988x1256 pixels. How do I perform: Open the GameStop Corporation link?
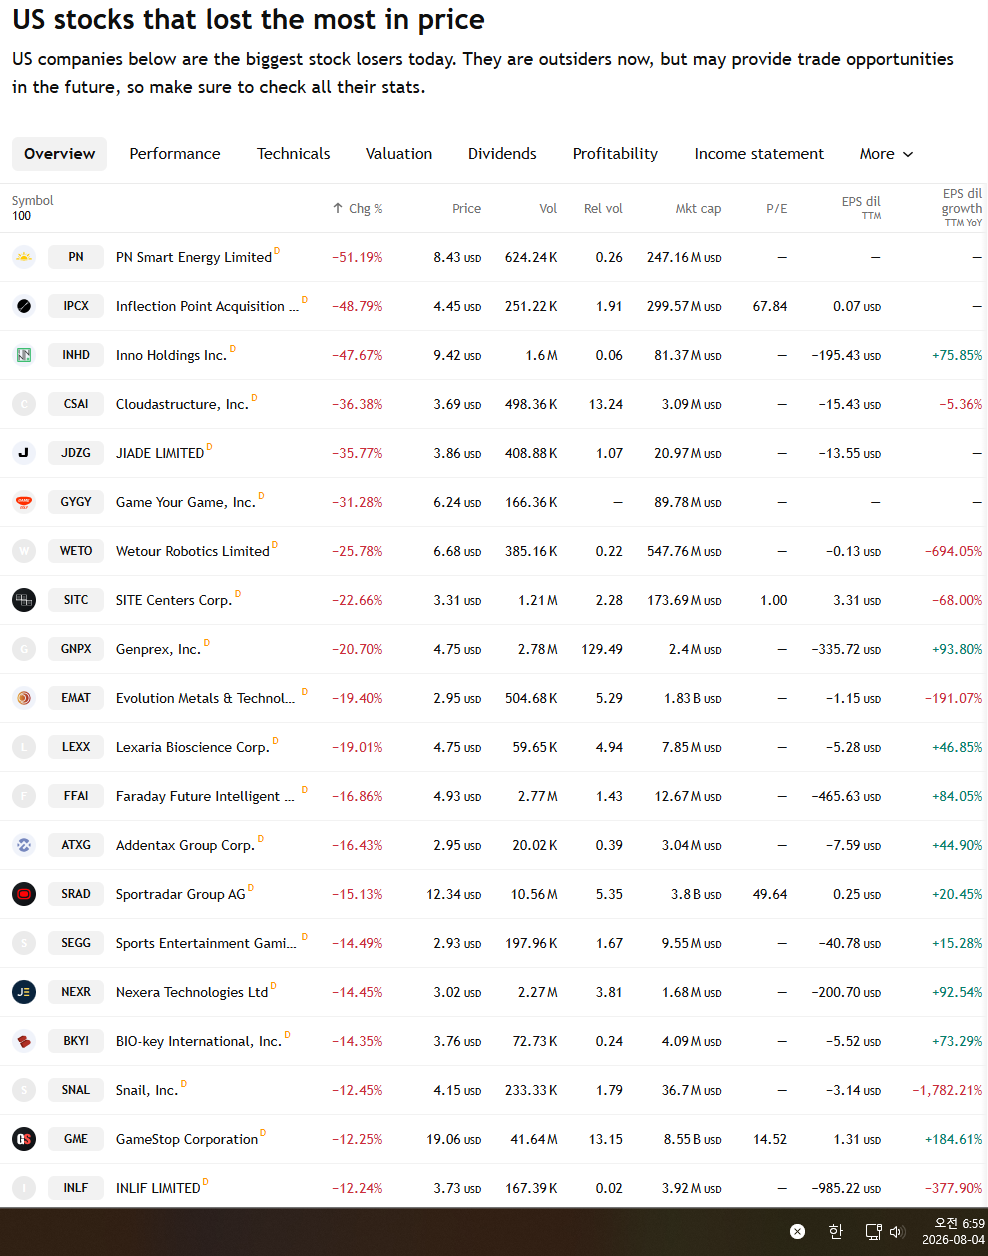[x=187, y=1139]
